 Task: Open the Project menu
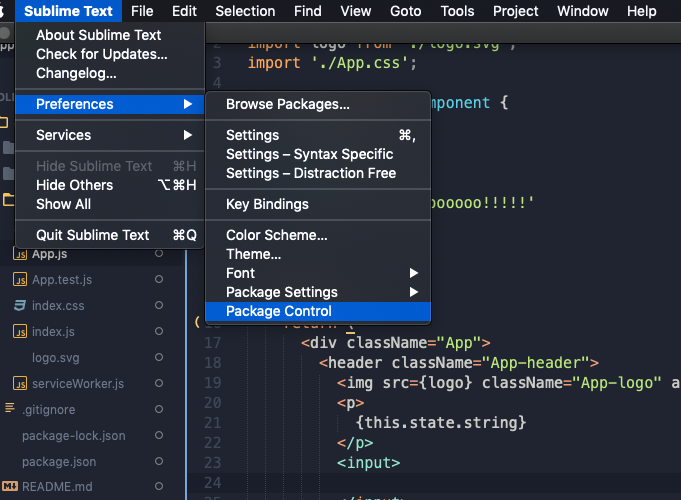[516, 11]
